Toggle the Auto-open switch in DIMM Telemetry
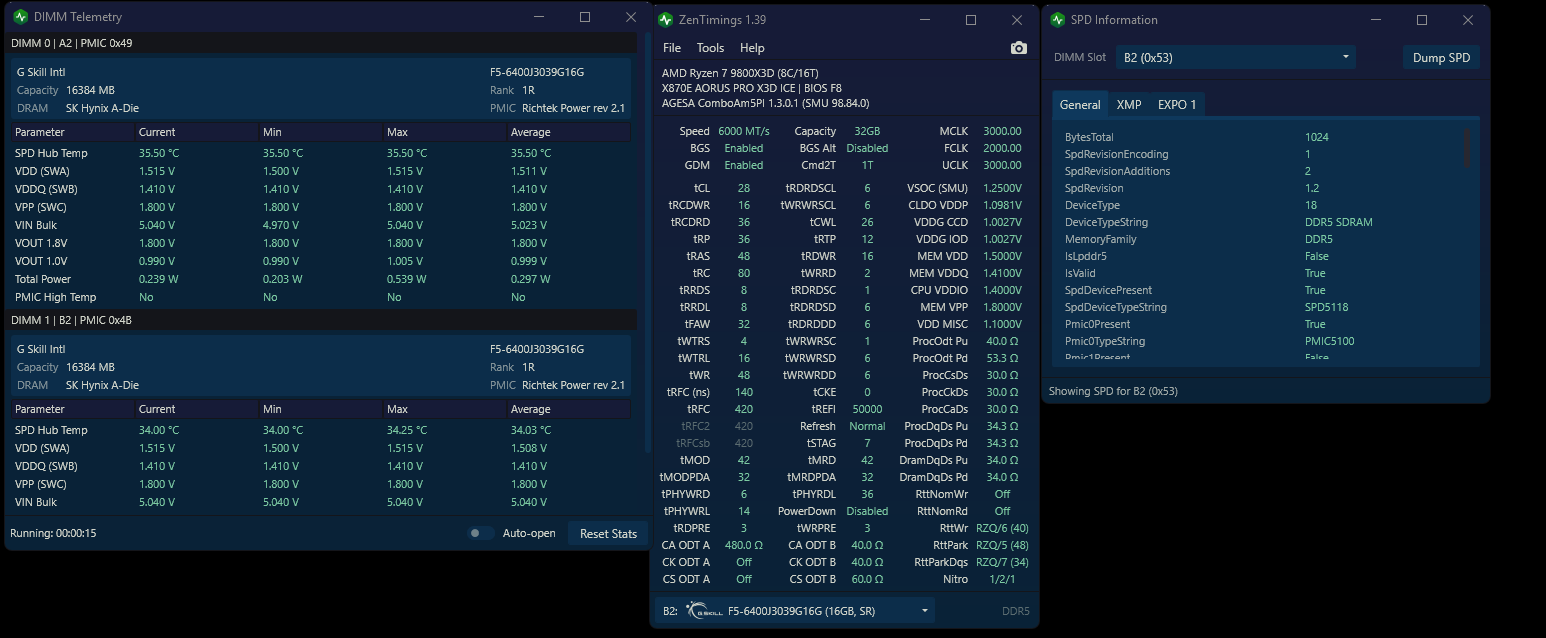 tap(481, 533)
